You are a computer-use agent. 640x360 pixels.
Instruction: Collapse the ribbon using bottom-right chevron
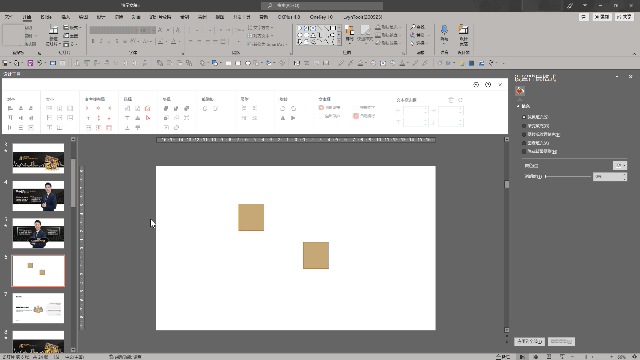[634, 53]
